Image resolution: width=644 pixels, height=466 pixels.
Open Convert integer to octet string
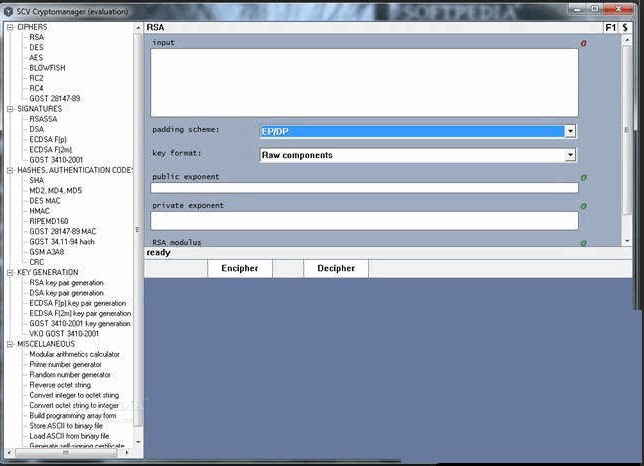[74, 396]
